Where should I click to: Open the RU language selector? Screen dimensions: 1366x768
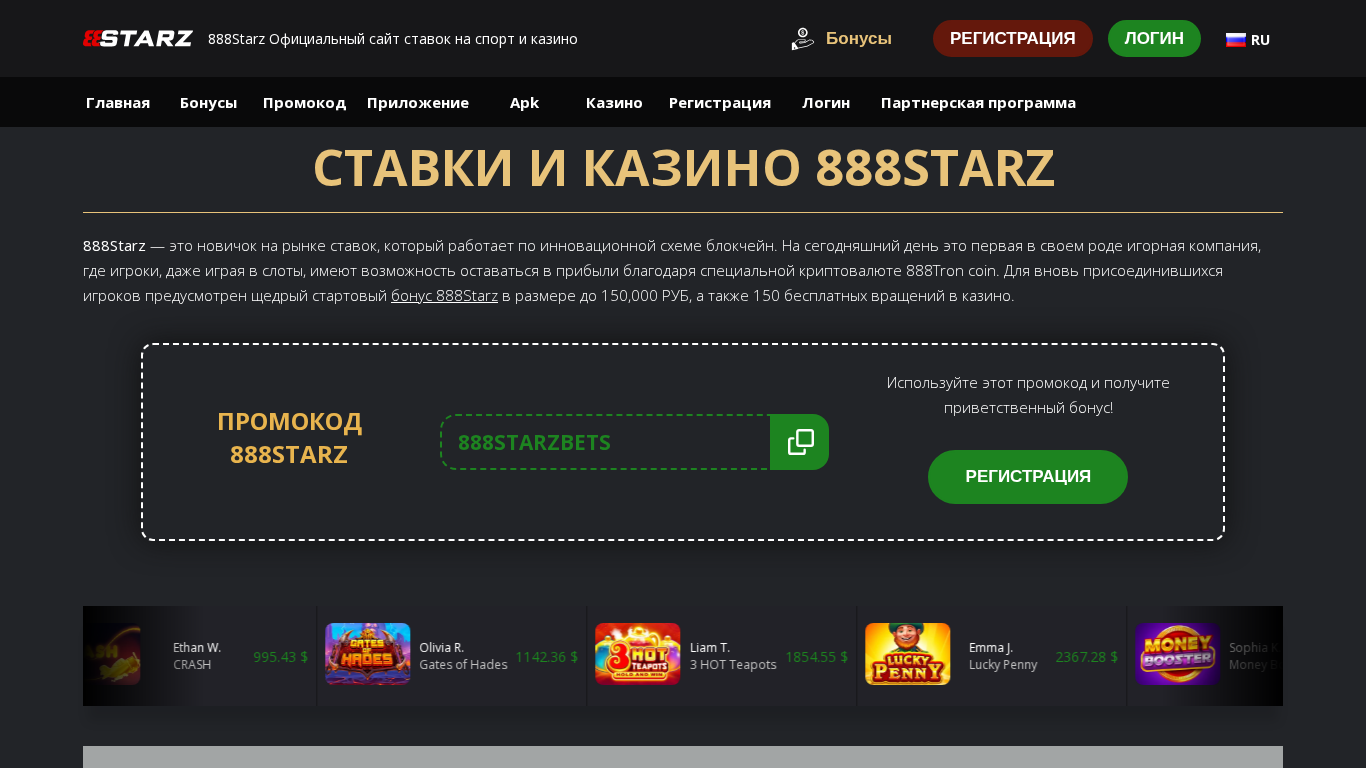pyautogui.click(x=1248, y=40)
